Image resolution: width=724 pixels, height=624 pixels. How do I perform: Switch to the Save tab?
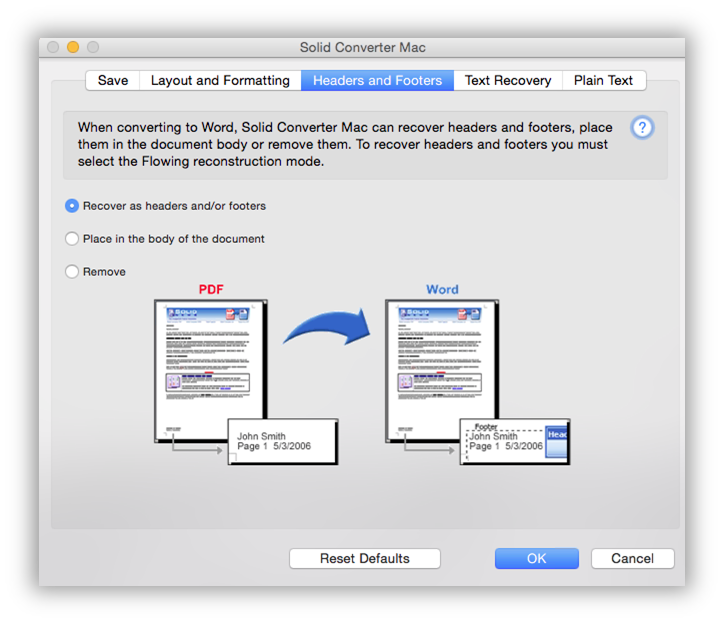pyautogui.click(x=113, y=81)
